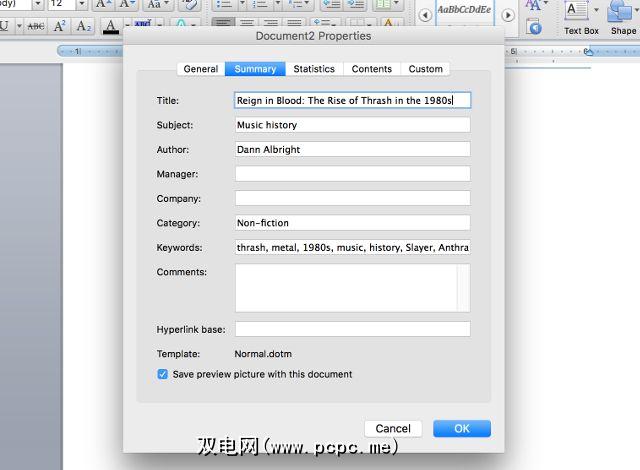
Task: Click into the Title field
Action: pyautogui.click(x=353, y=100)
